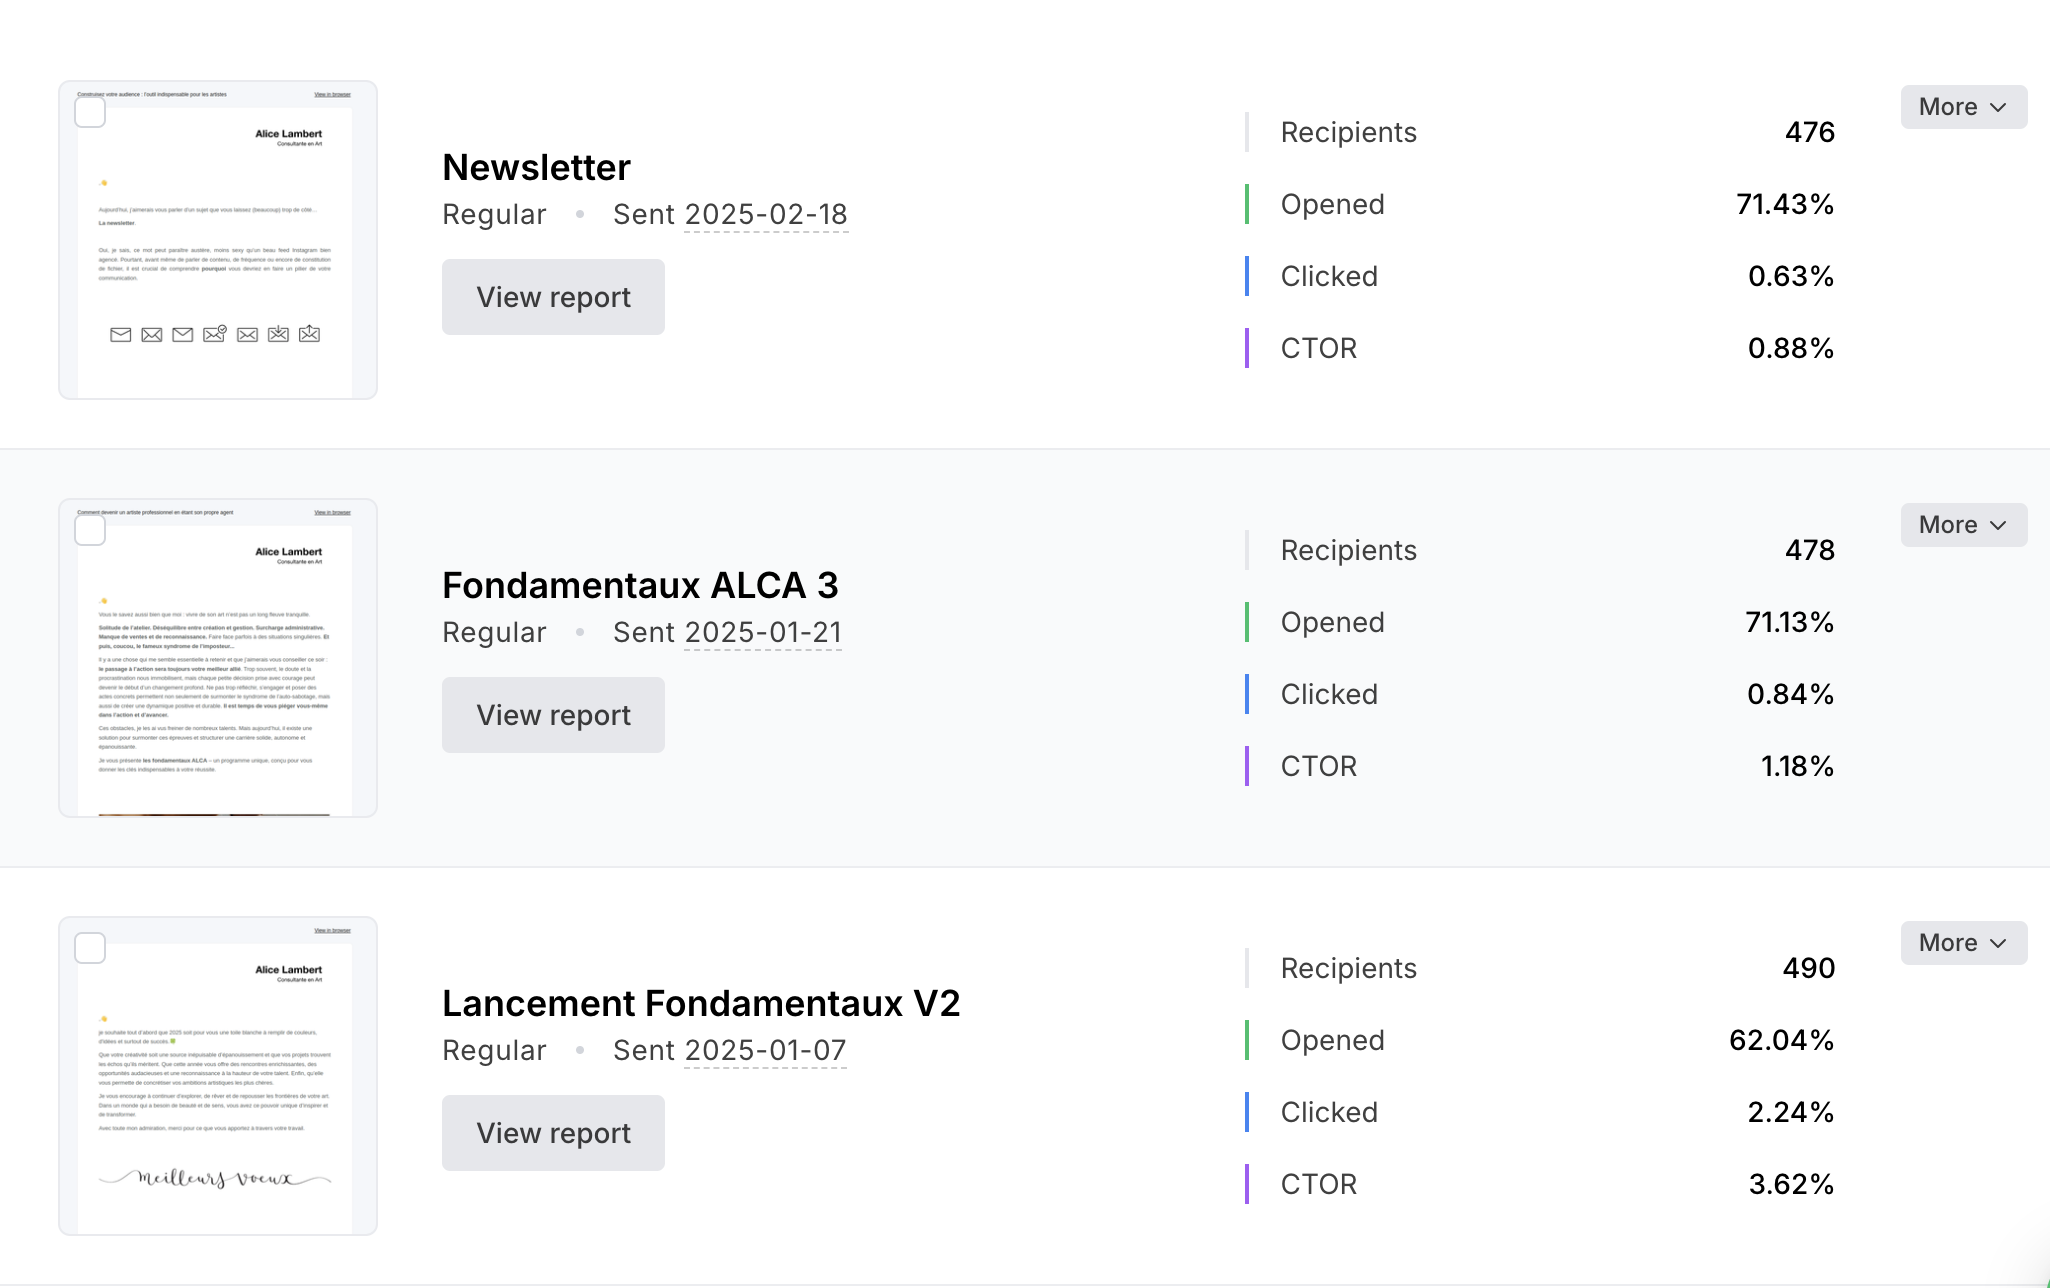Expand the More dropdown for Lancement Fondamentaux V2
This screenshot has width=2050, height=1288.
pyautogui.click(x=1963, y=943)
